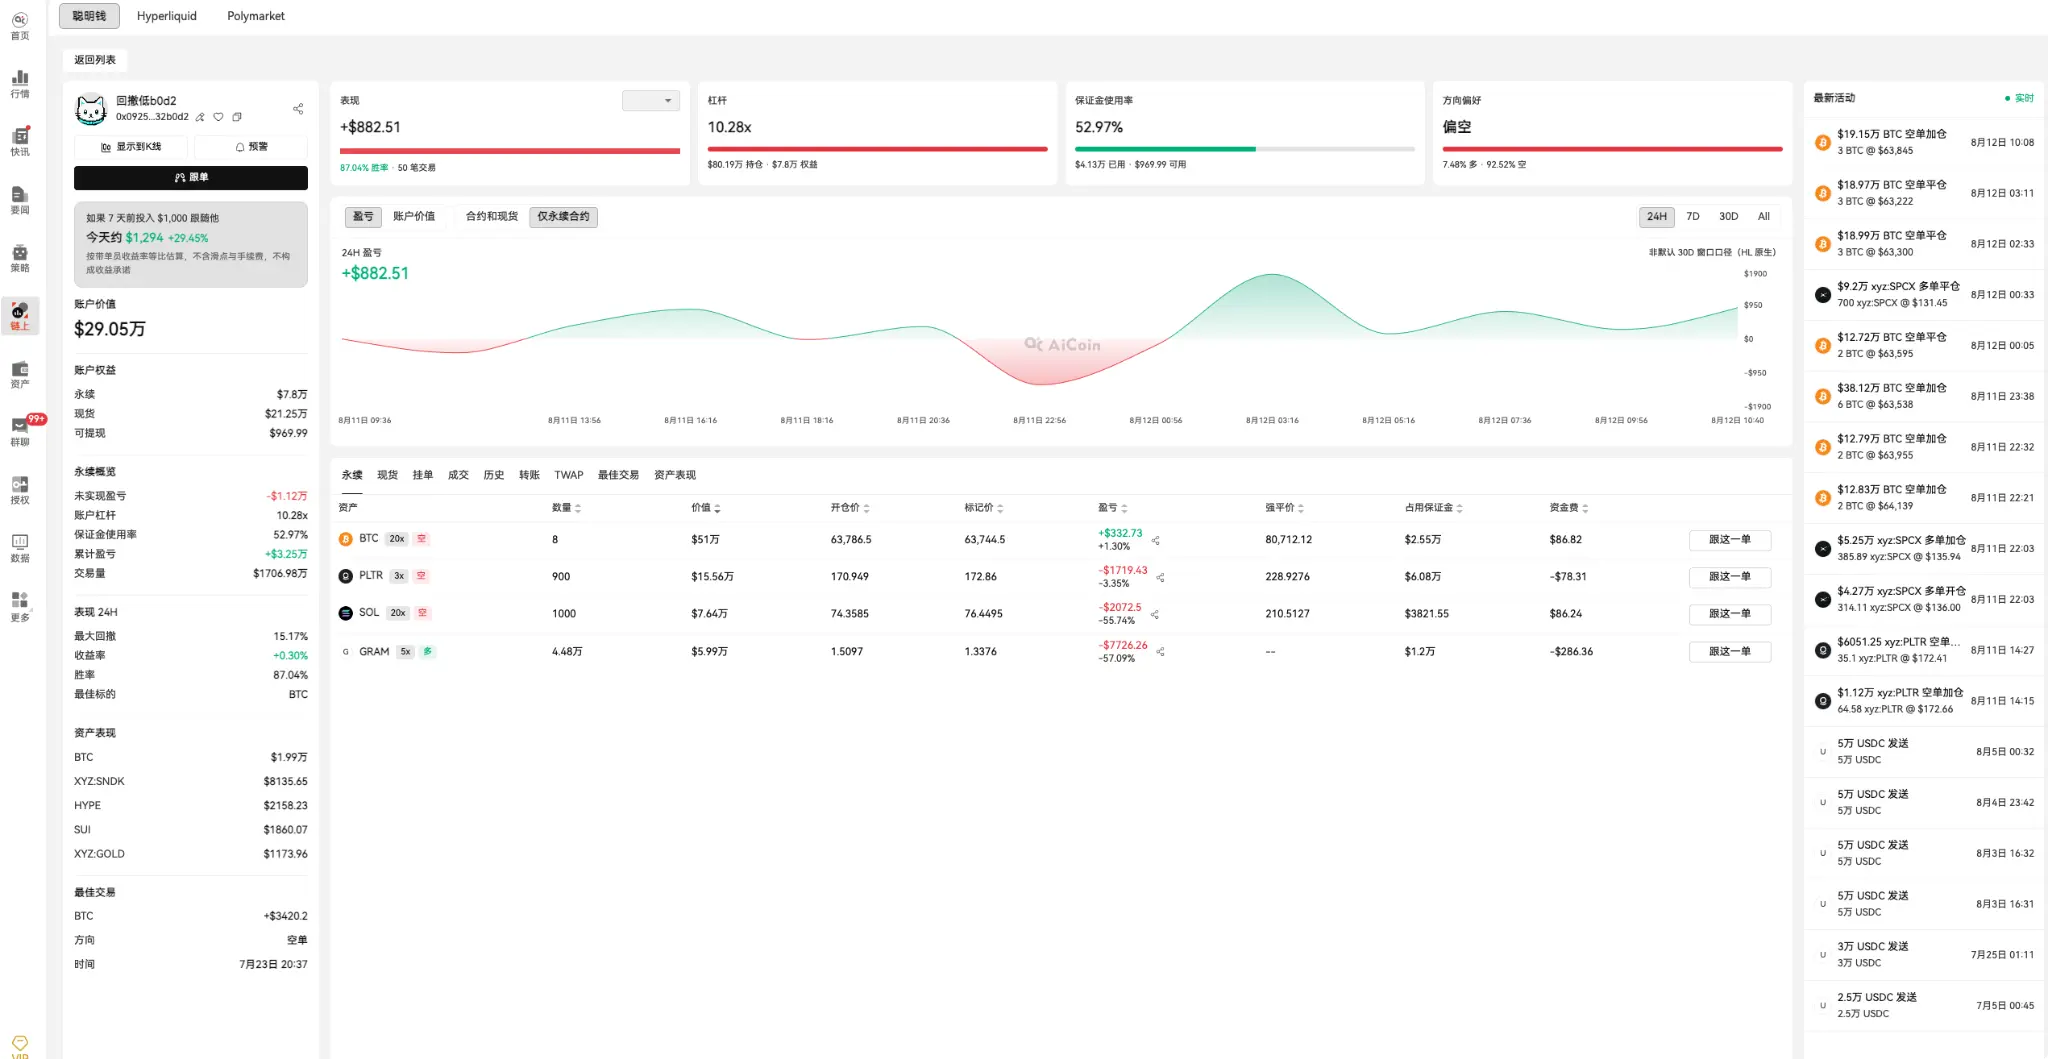Viewport: 2048px width, 1059px height.
Task: Open the 资产表现 asset performance tab
Action: pyautogui.click(x=675, y=475)
